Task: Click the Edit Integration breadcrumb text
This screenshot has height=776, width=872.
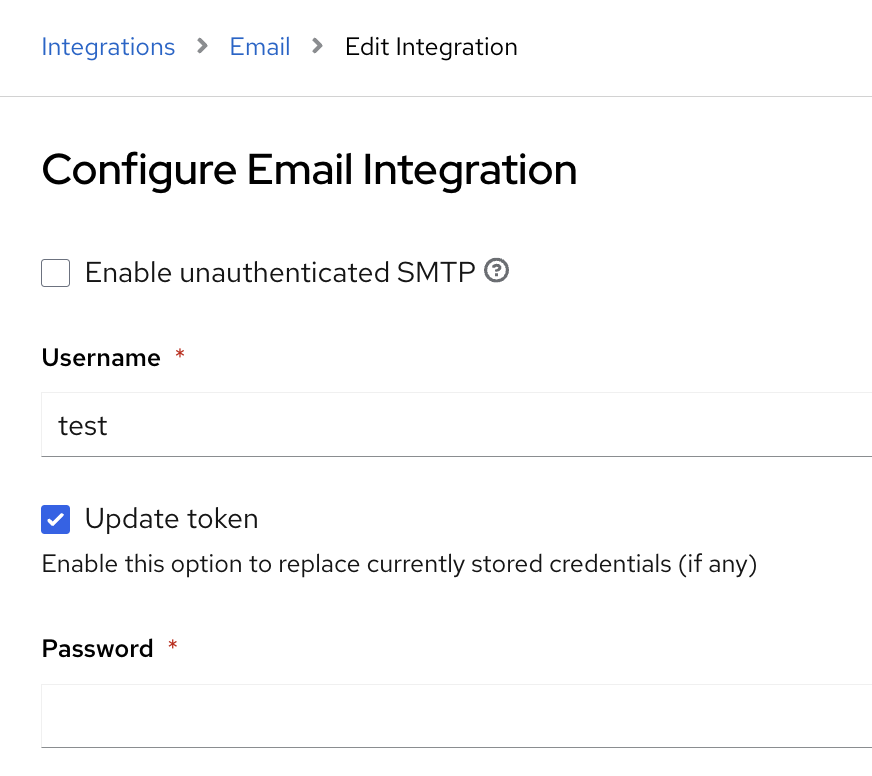Action: [x=431, y=47]
